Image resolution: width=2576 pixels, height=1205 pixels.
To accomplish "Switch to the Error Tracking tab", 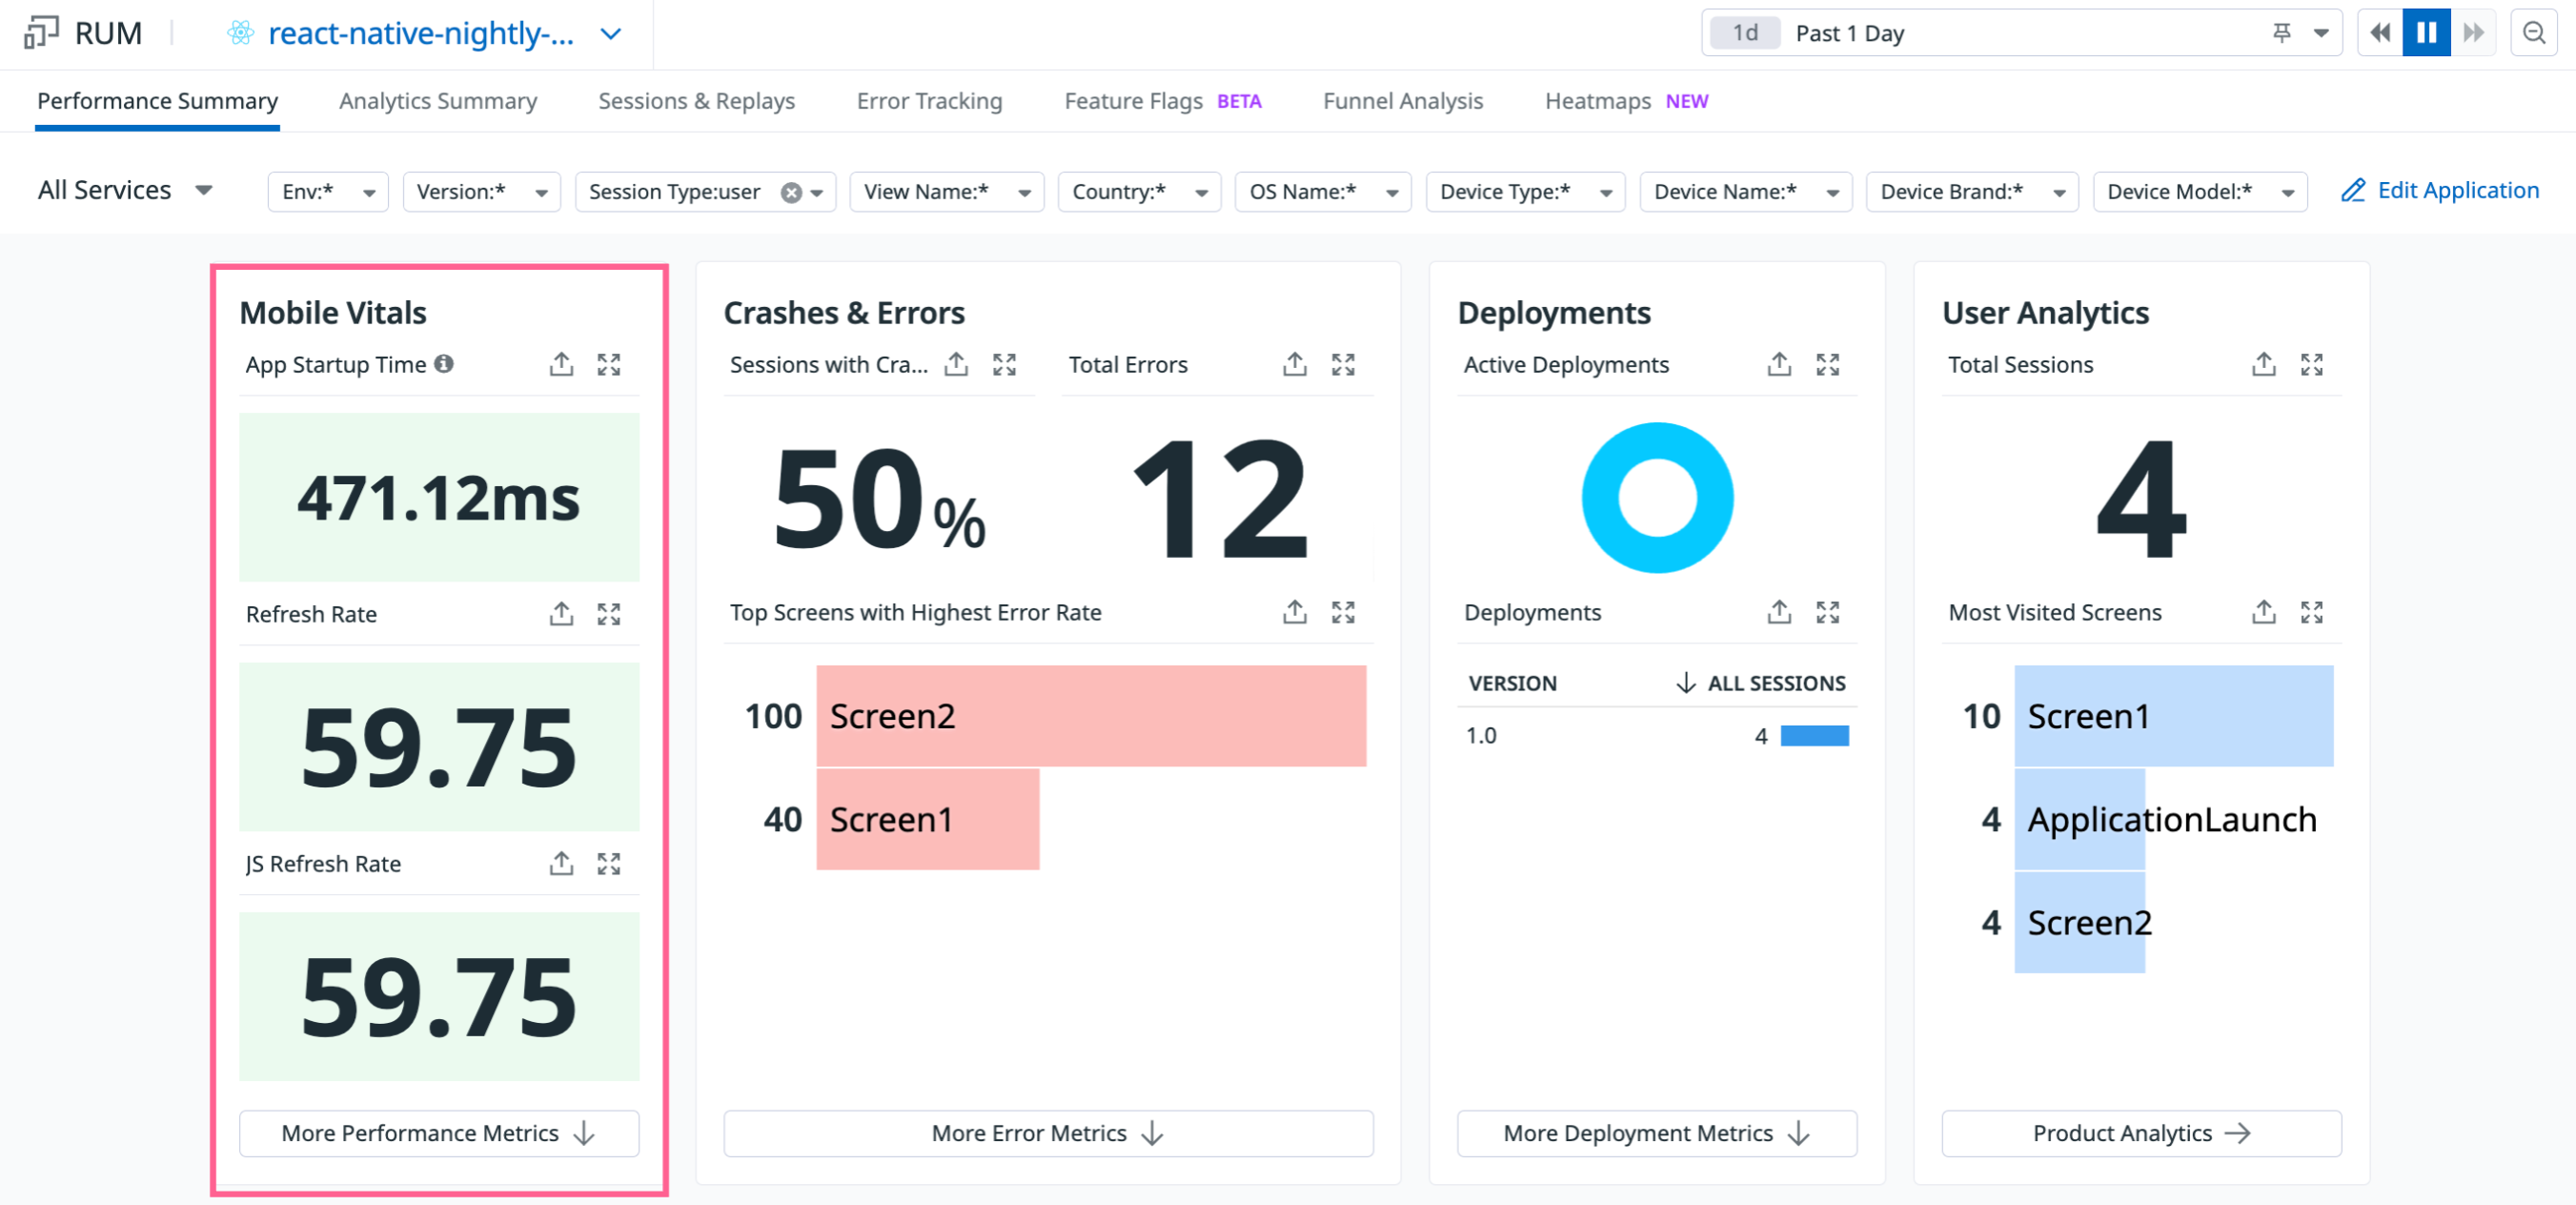I will click(928, 101).
